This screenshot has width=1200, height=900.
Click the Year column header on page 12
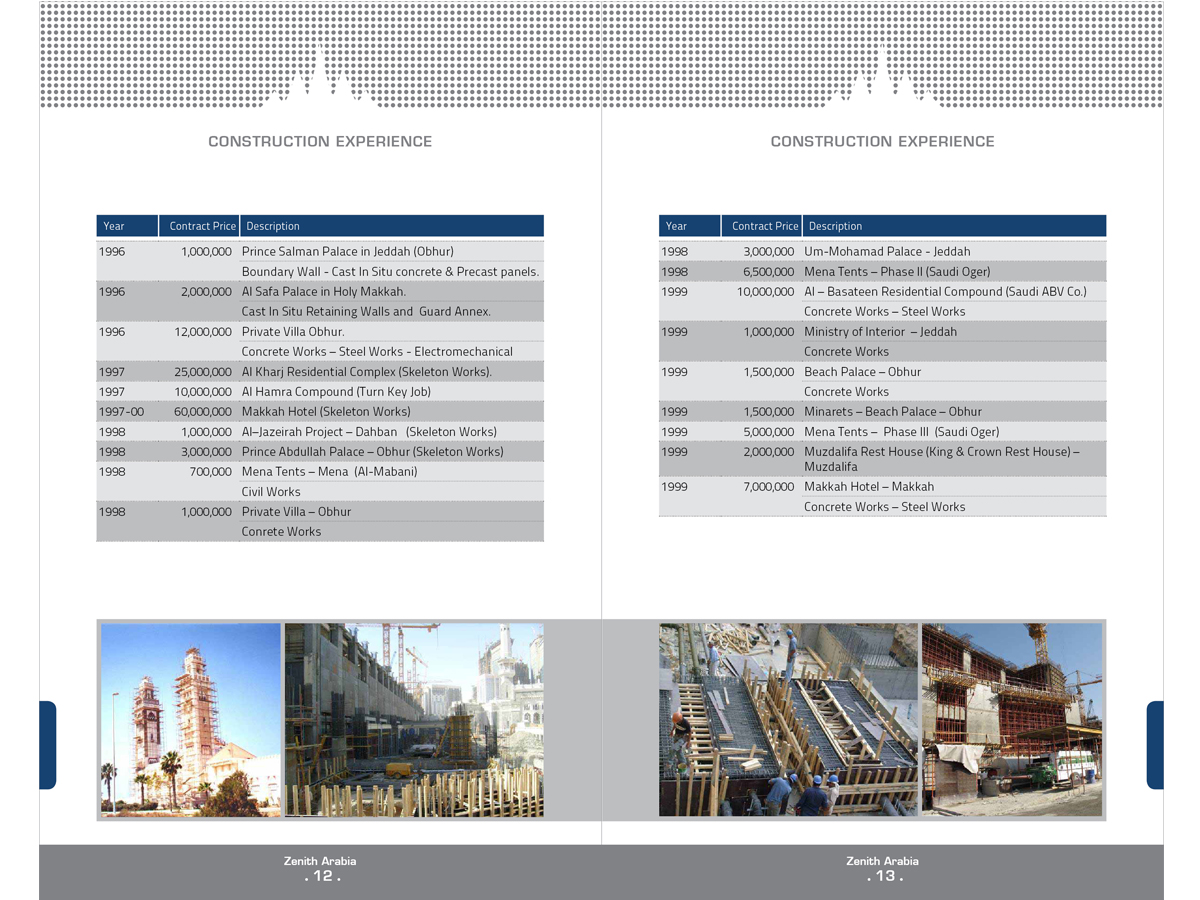click(x=114, y=226)
